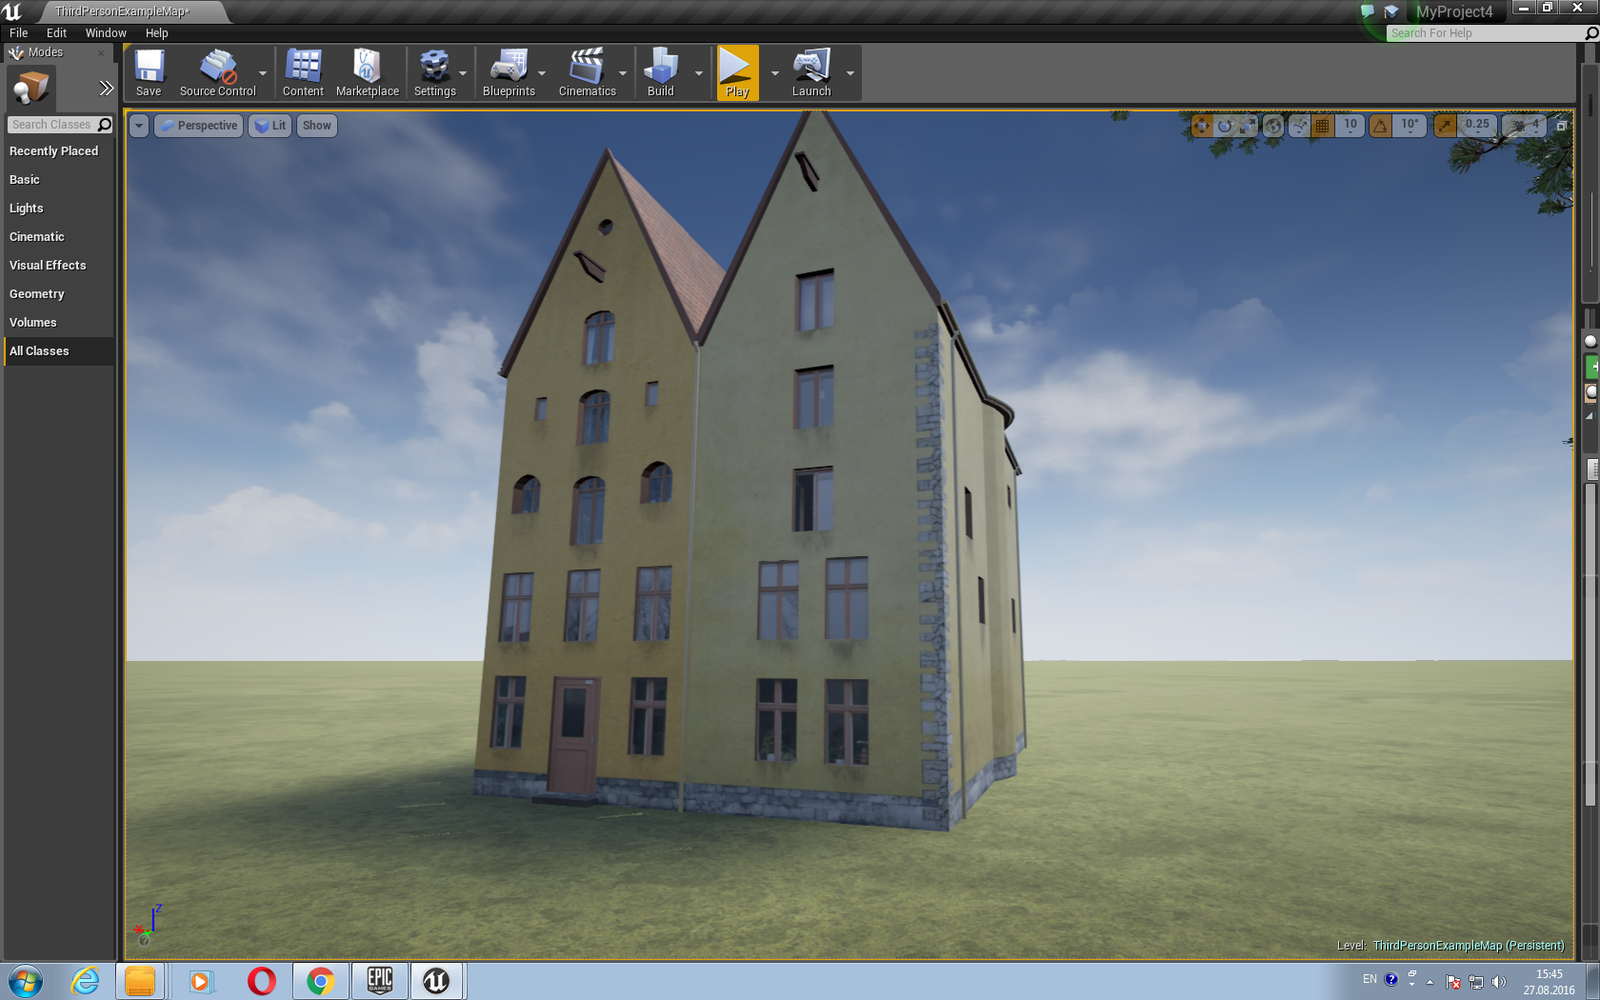Select the rotate transform gizmo icon
Viewport: 1600px width, 1000px height.
tap(1225, 126)
